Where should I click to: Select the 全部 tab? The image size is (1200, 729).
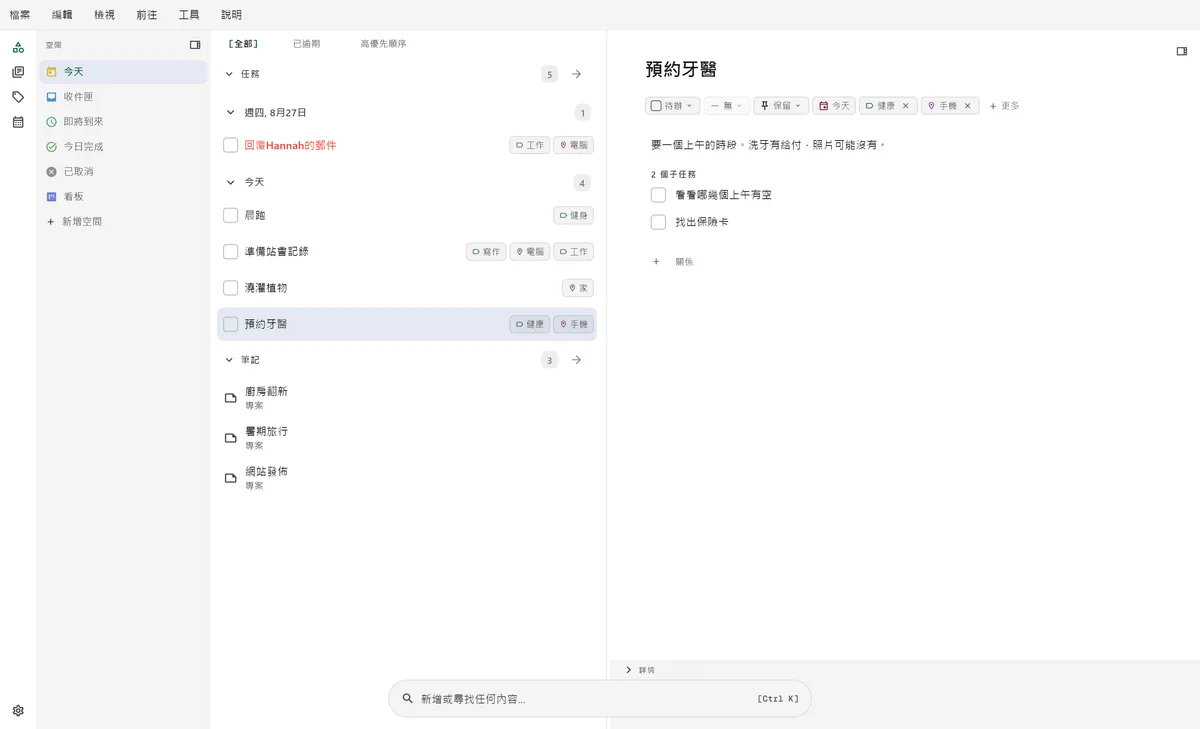(243, 44)
